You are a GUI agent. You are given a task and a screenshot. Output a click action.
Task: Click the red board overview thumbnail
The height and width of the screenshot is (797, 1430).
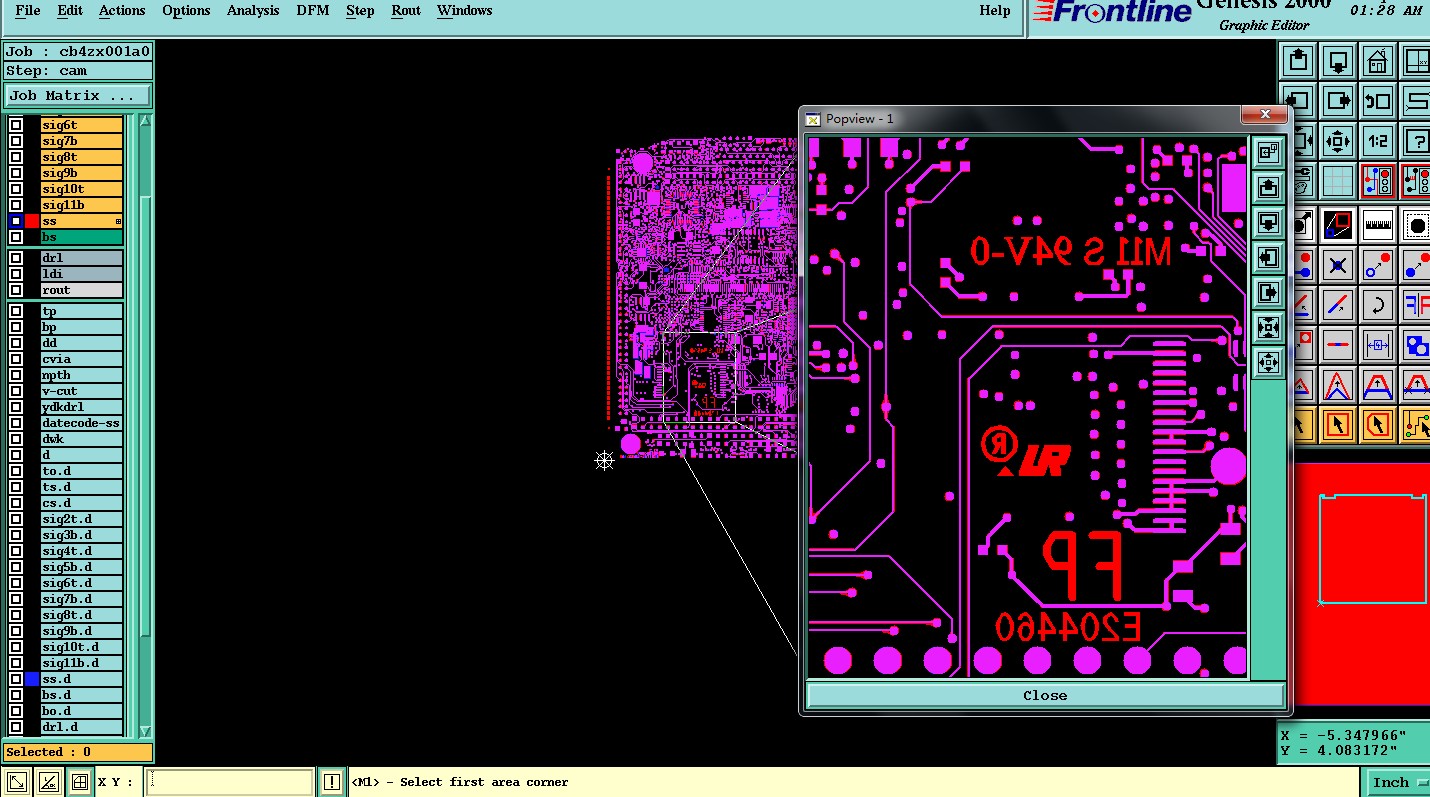pos(1361,584)
